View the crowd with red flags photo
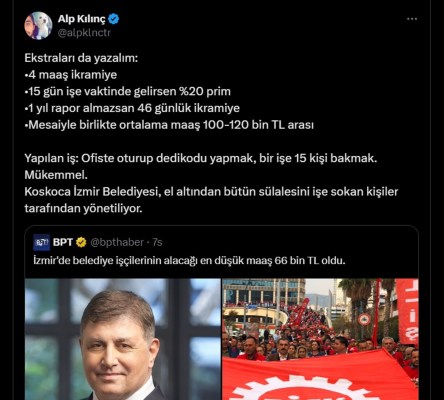 tap(320, 339)
